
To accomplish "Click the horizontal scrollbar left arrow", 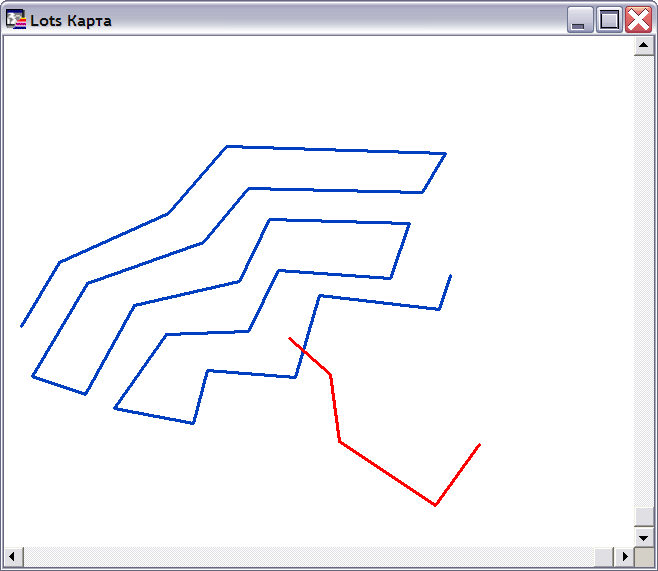I will click(x=13, y=557).
